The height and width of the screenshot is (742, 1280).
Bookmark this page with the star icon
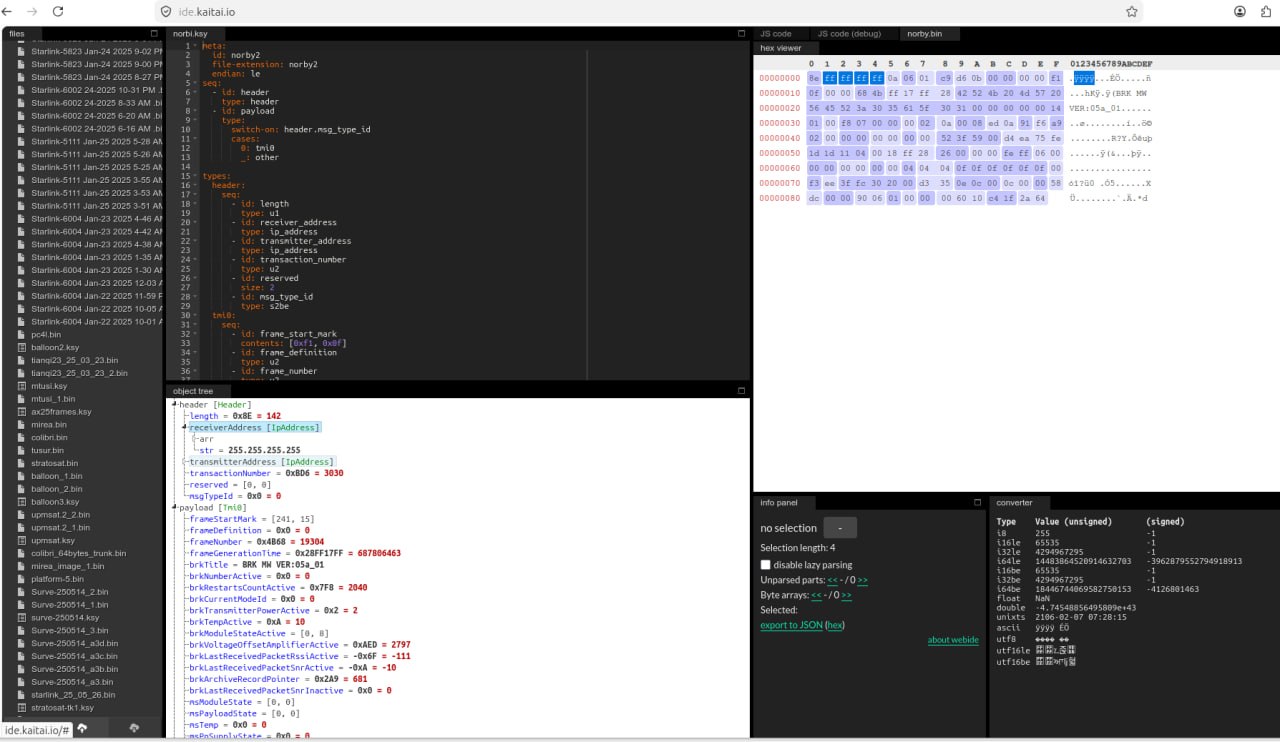click(x=1131, y=12)
